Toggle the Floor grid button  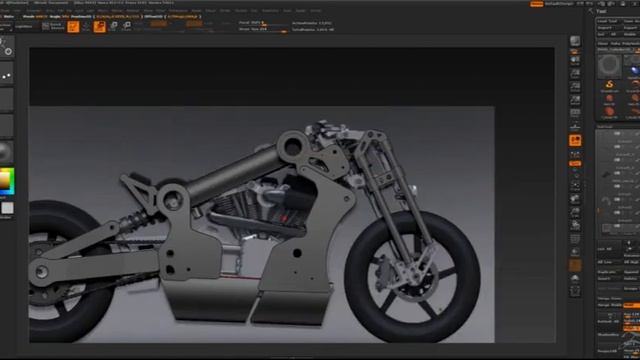[x=575, y=126]
